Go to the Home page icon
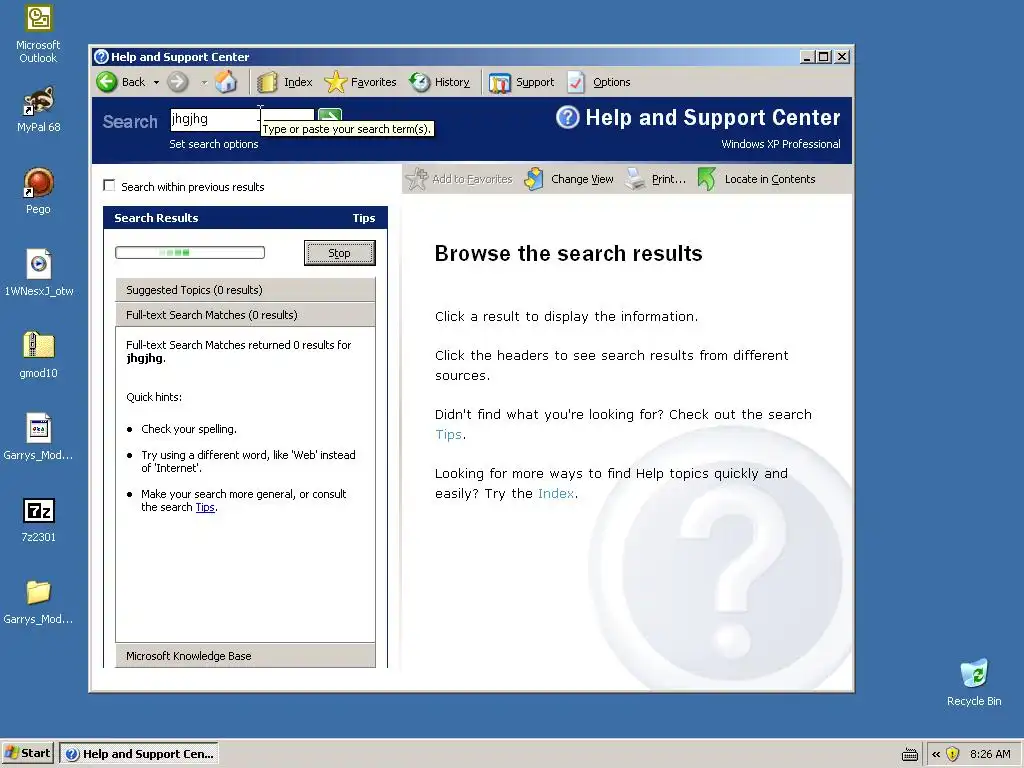1024x768 pixels. pos(226,82)
